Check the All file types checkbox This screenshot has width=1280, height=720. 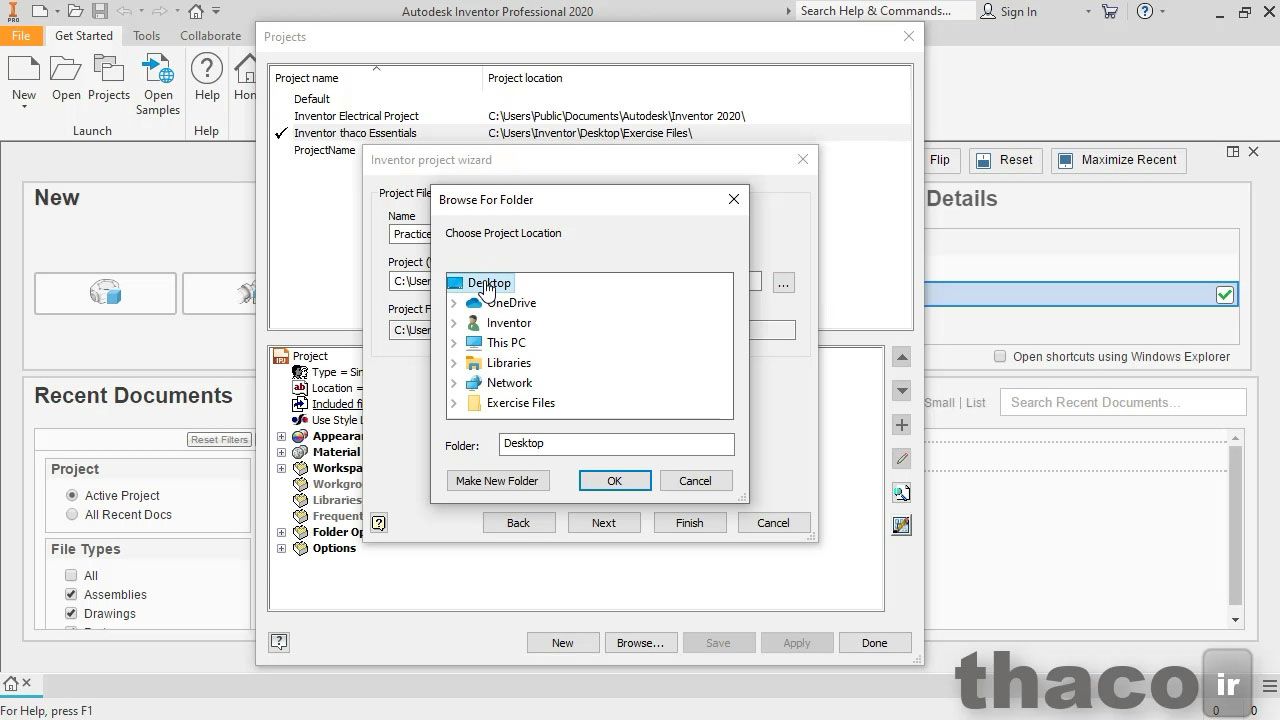pos(71,575)
